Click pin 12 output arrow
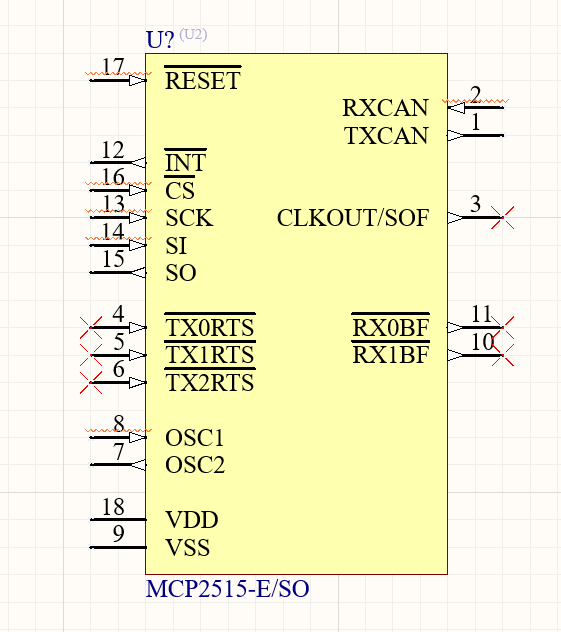Viewport: 561px width, 632px height. 138,162
